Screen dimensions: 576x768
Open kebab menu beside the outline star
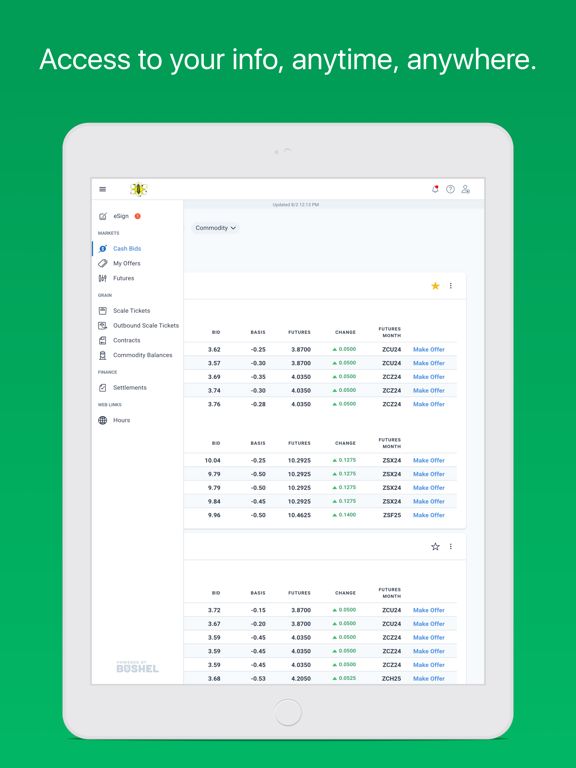click(x=451, y=547)
